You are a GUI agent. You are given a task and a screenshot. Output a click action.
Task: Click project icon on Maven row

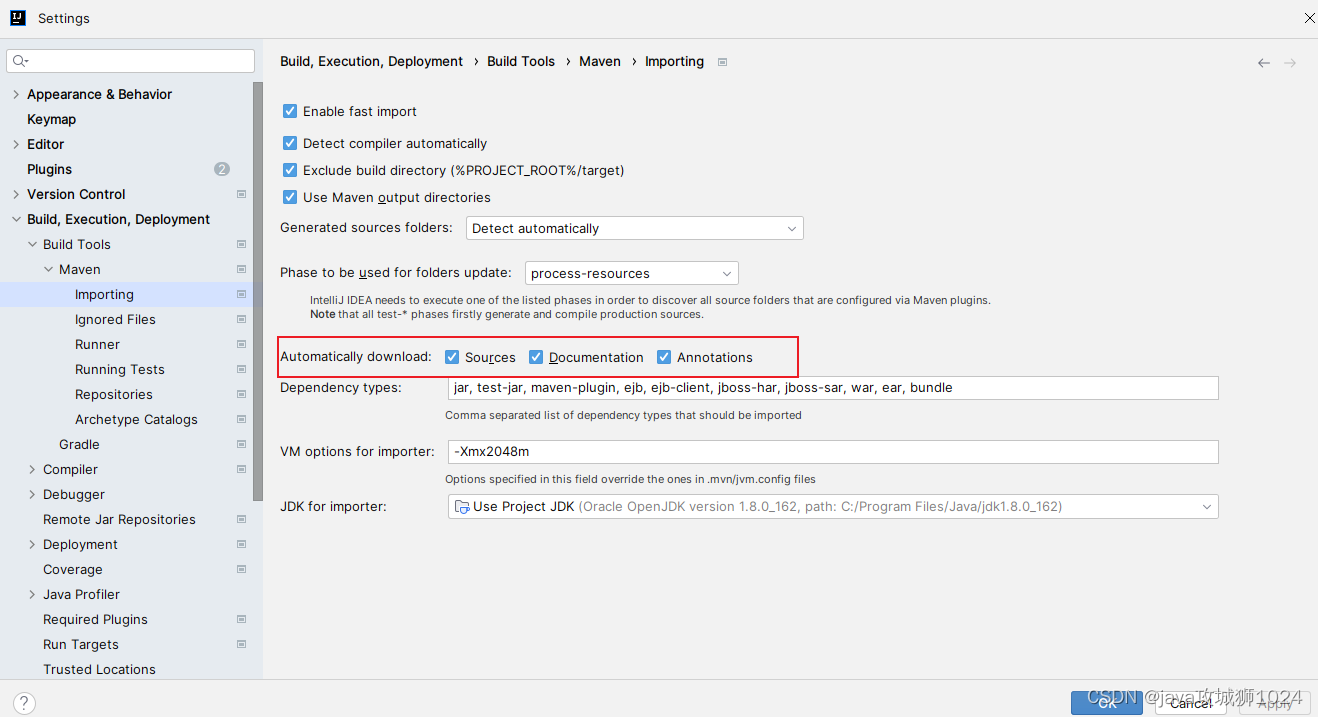241,269
